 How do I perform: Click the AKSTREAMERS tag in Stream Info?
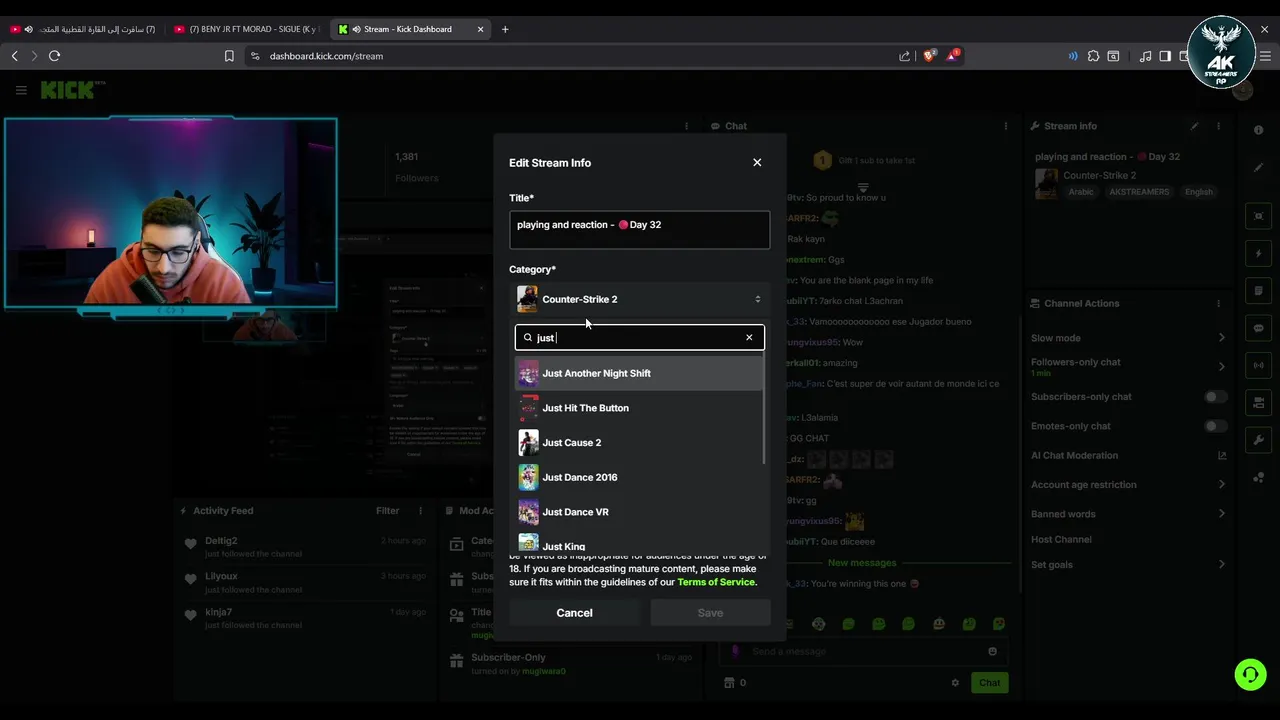tap(1139, 192)
